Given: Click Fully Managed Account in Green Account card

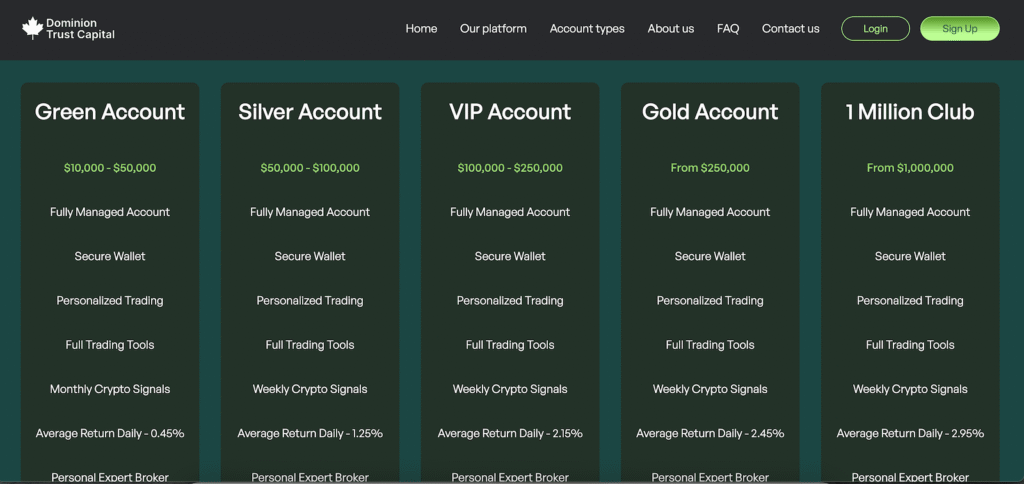Looking at the screenshot, I should pos(110,212).
